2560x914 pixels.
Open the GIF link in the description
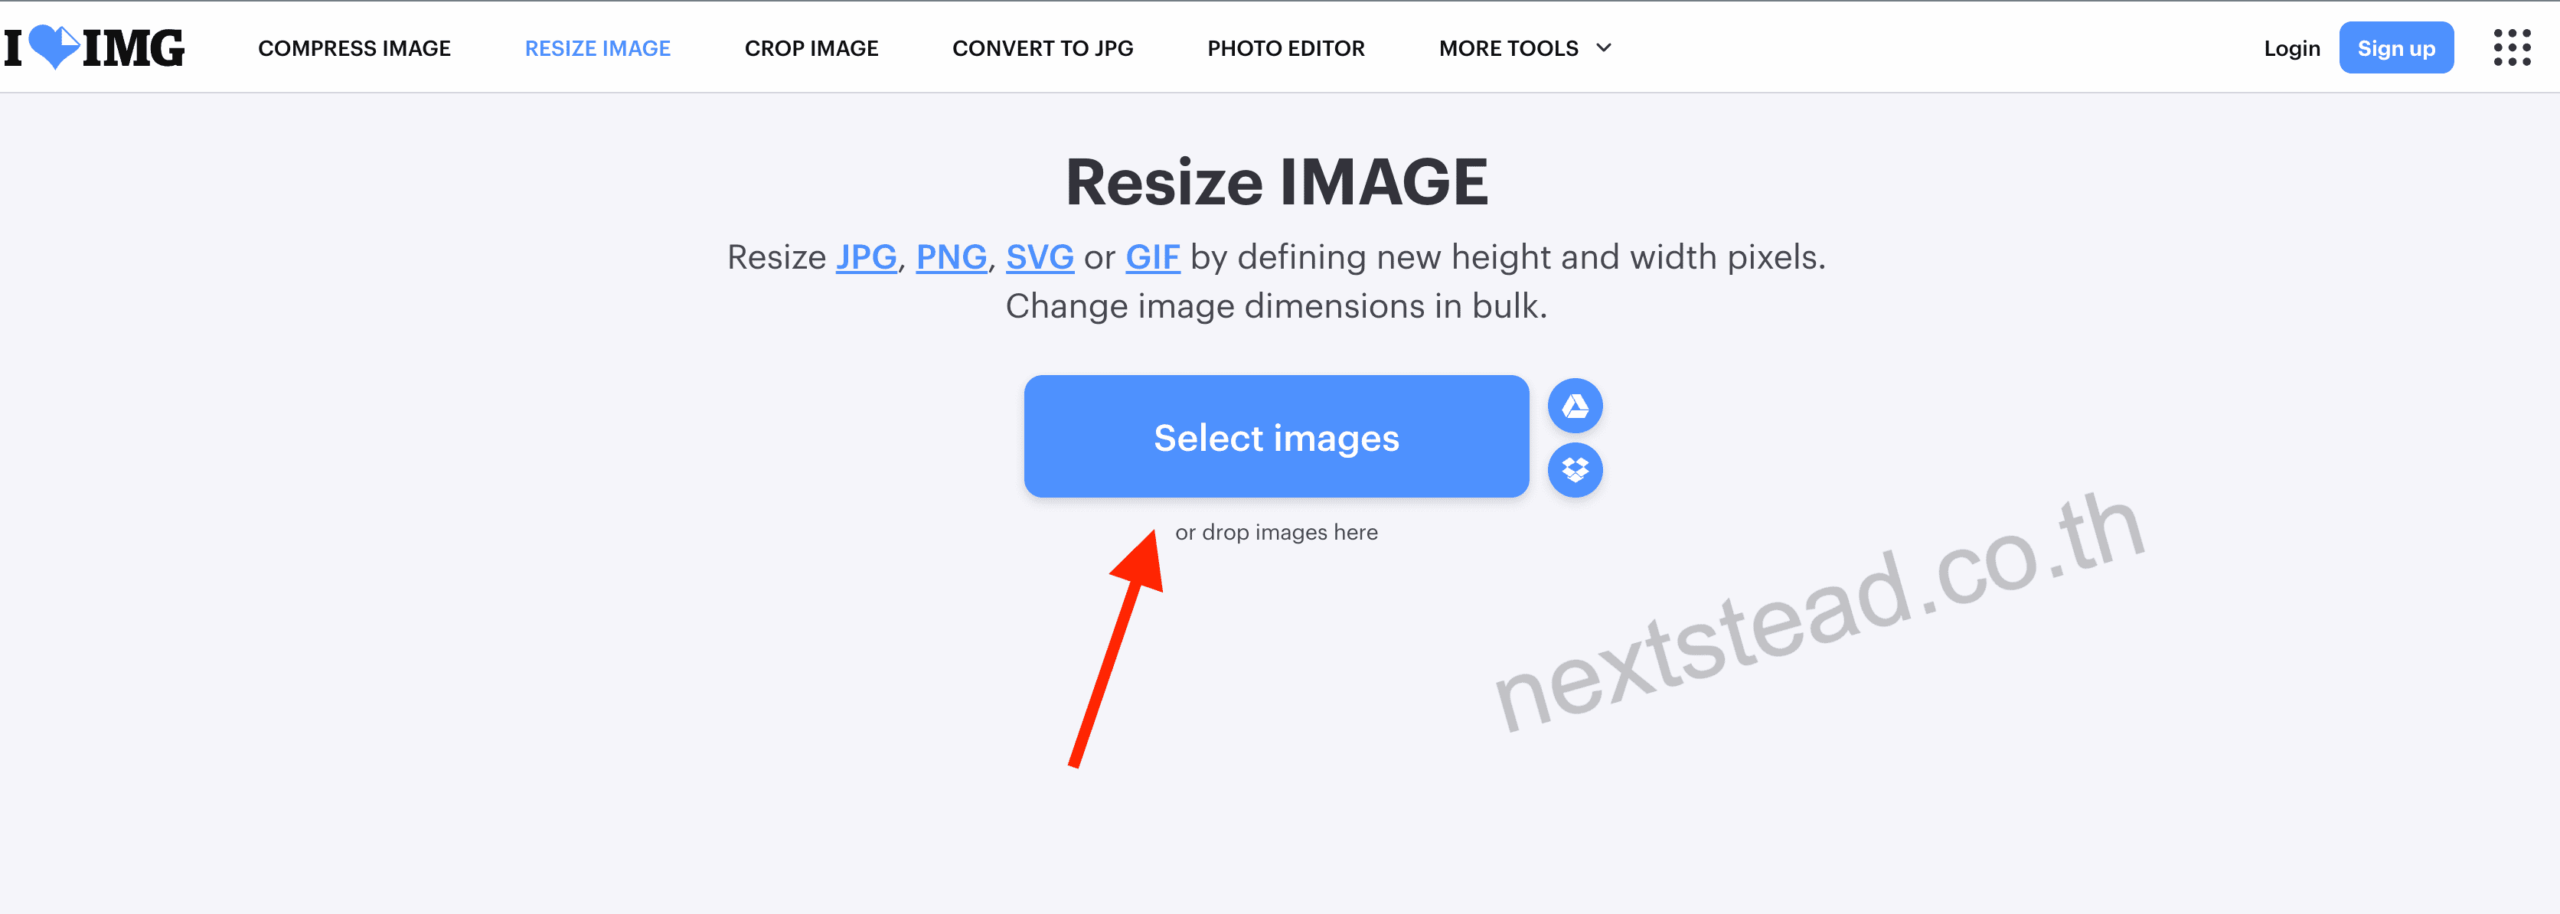1152,257
